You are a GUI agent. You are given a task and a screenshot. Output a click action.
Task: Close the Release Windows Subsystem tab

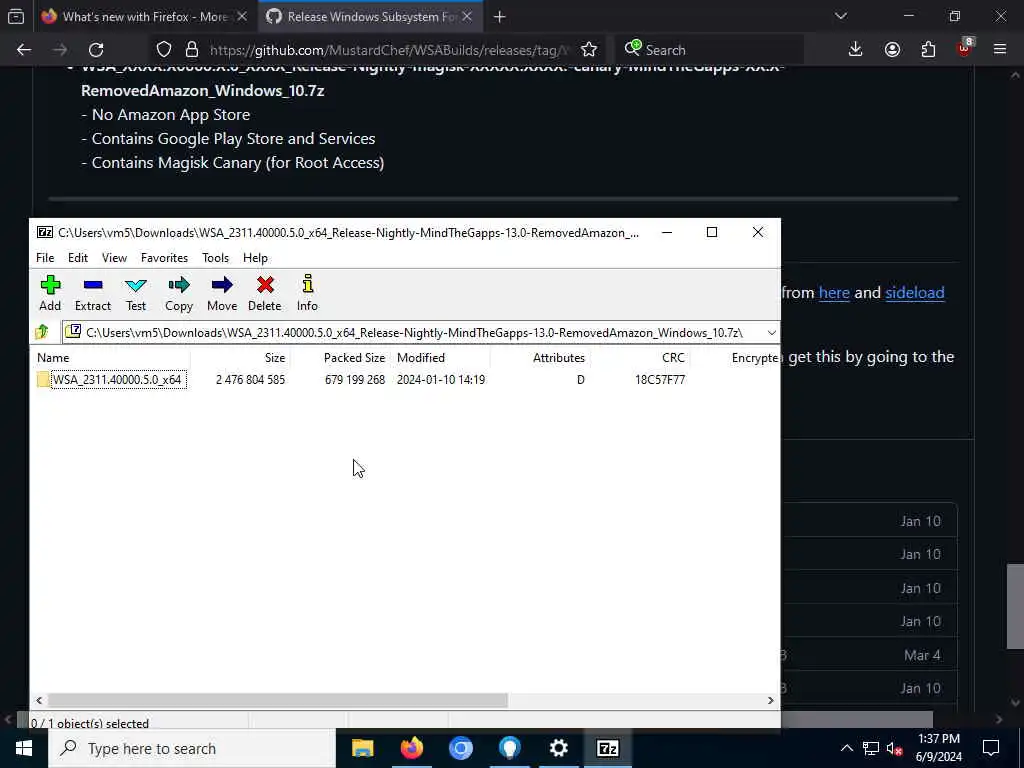pos(467,17)
